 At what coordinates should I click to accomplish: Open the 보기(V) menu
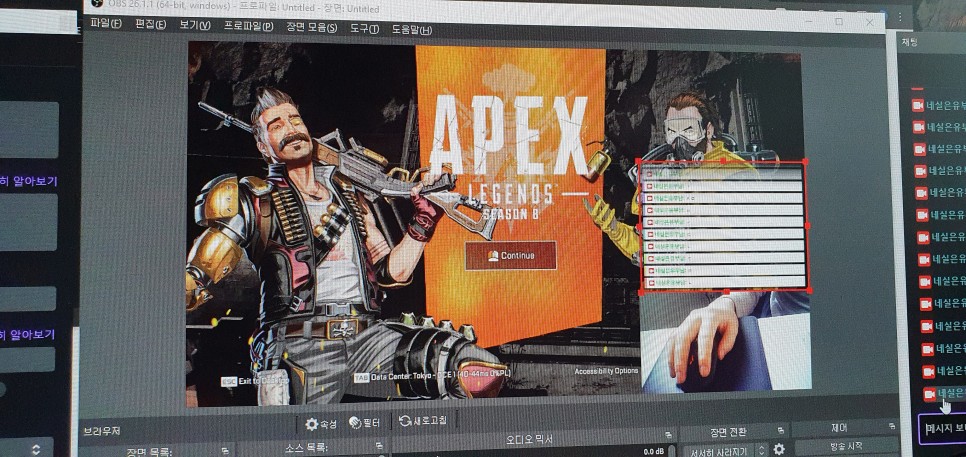(x=195, y=25)
